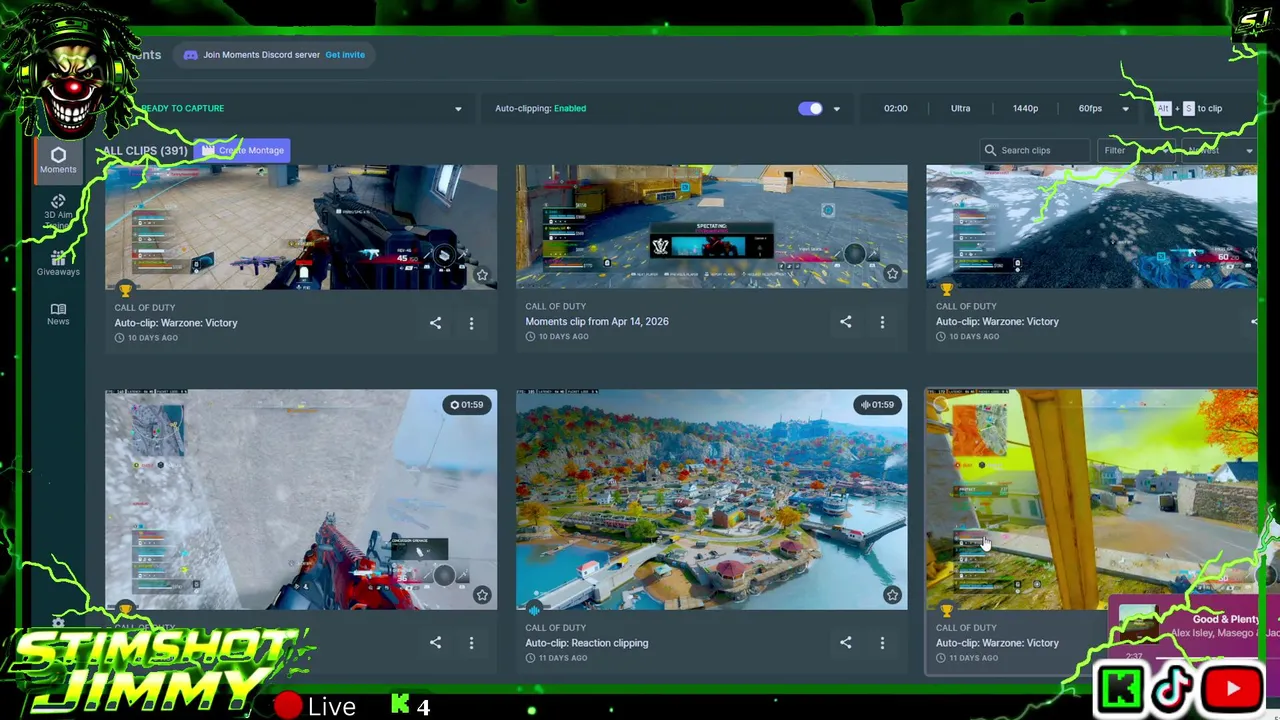
Task: Open the autumn yellow-beam Victory clip thumbnail
Action: point(1091,500)
